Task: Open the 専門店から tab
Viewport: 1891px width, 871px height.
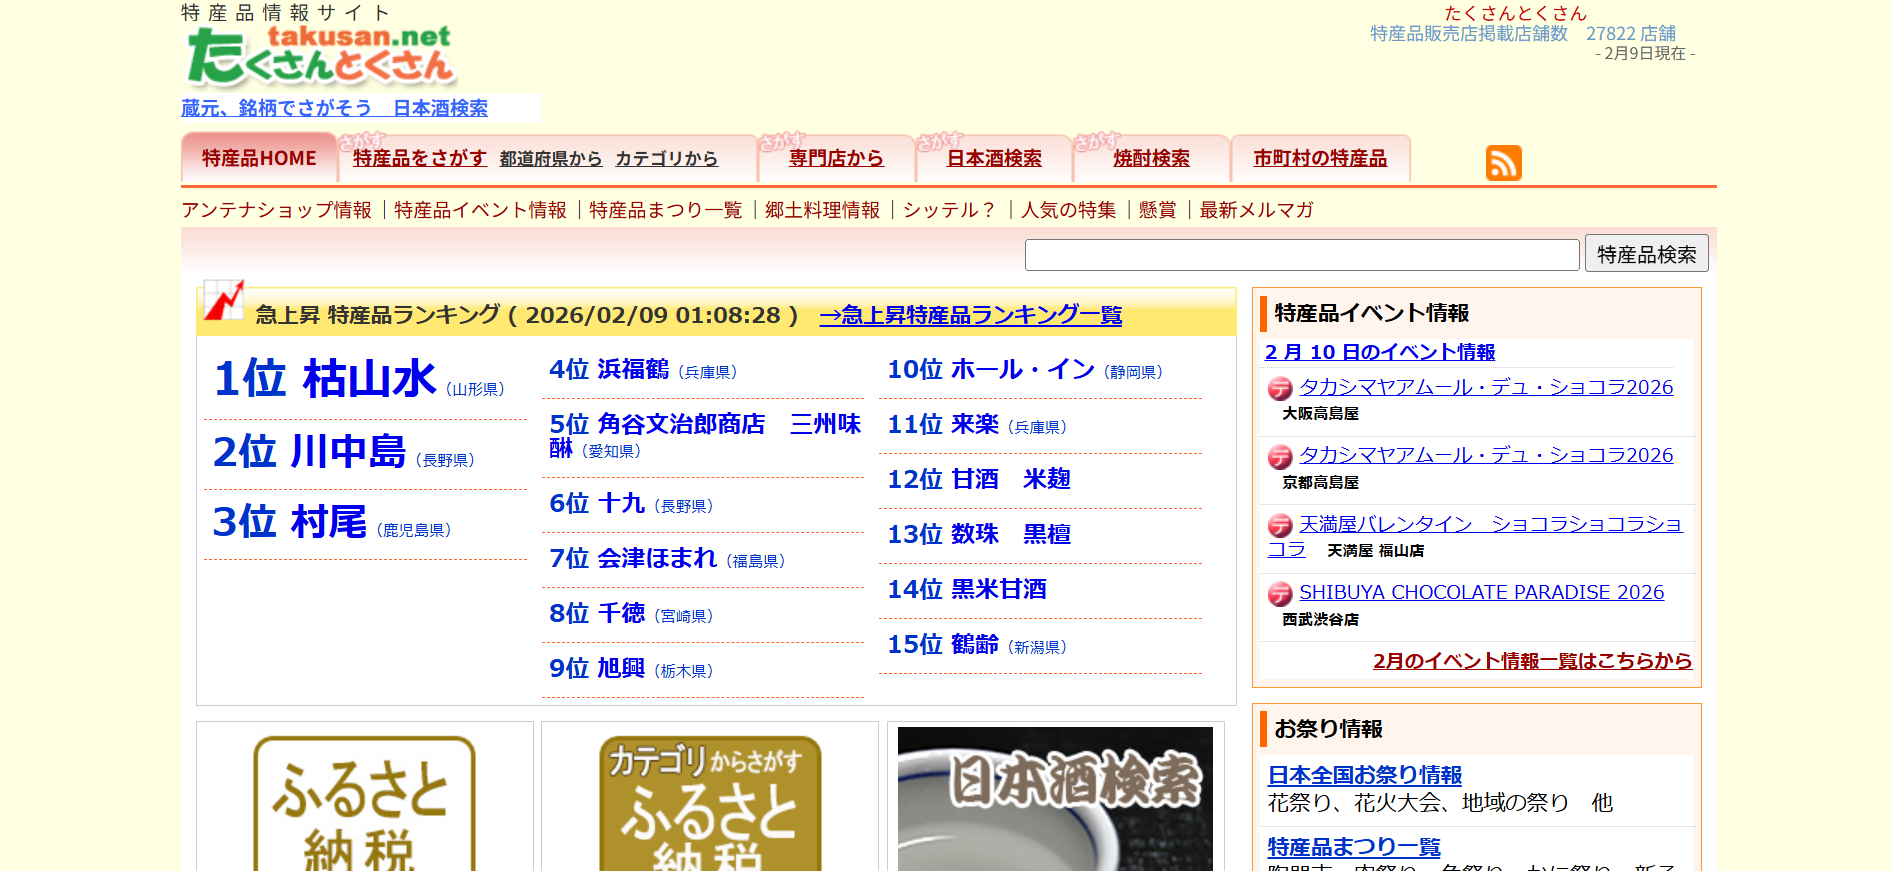Action: coord(836,159)
